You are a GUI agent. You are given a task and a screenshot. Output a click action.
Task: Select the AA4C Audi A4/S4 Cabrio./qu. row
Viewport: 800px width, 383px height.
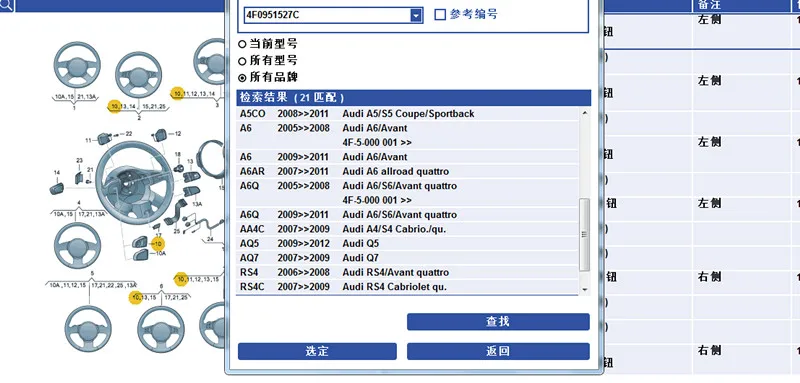(408, 229)
